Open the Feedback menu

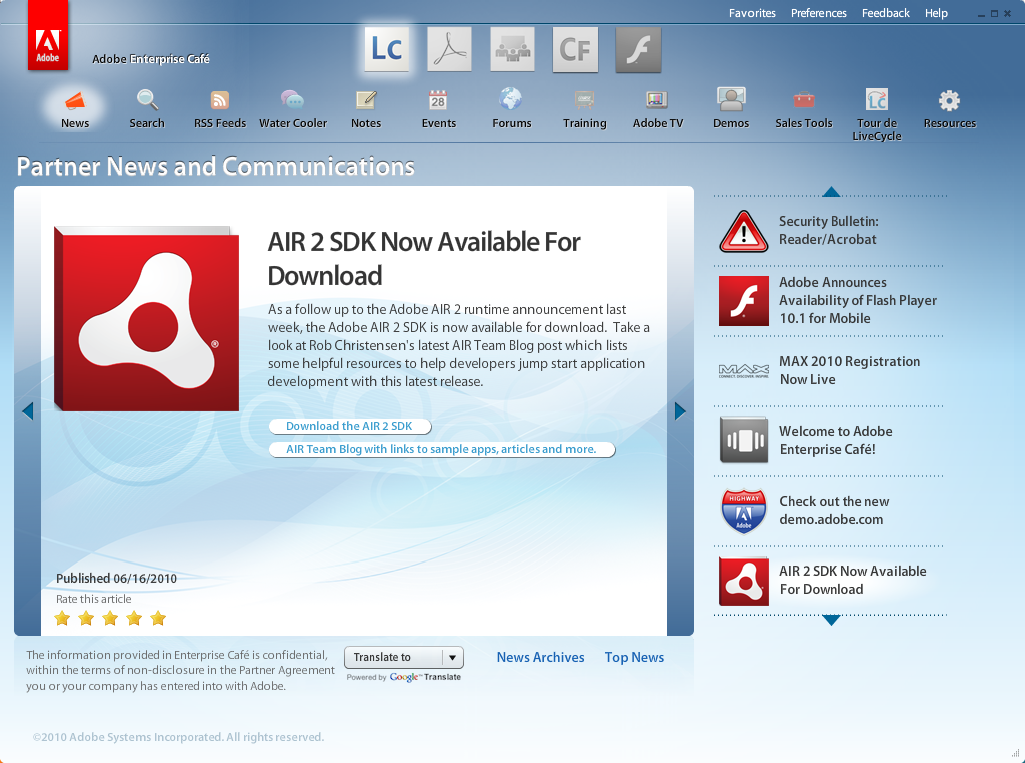click(885, 13)
